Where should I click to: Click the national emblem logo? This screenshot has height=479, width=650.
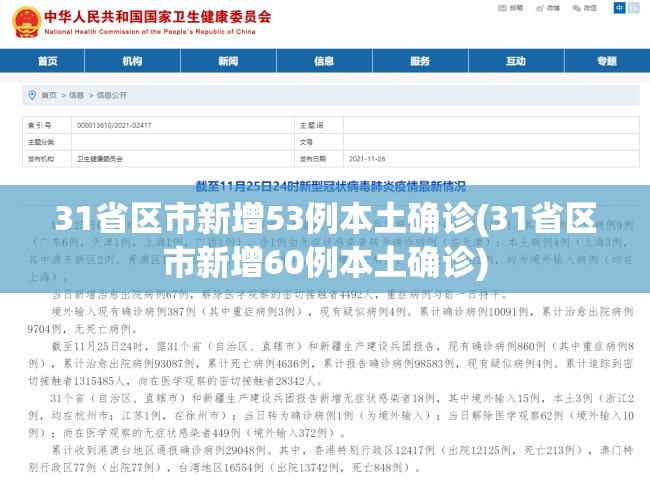pyautogui.click(x=27, y=22)
